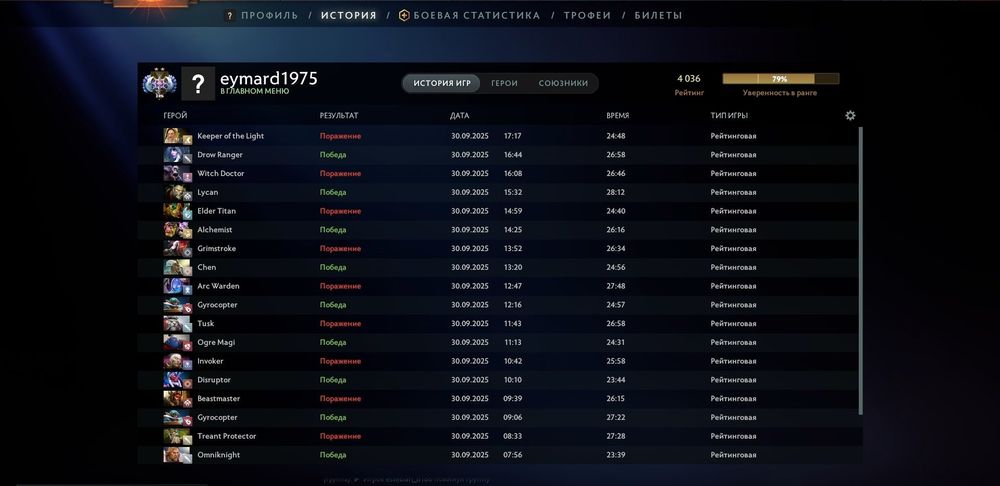Open the История tab
The width and height of the screenshot is (1000, 486).
(x=349, y=15)
